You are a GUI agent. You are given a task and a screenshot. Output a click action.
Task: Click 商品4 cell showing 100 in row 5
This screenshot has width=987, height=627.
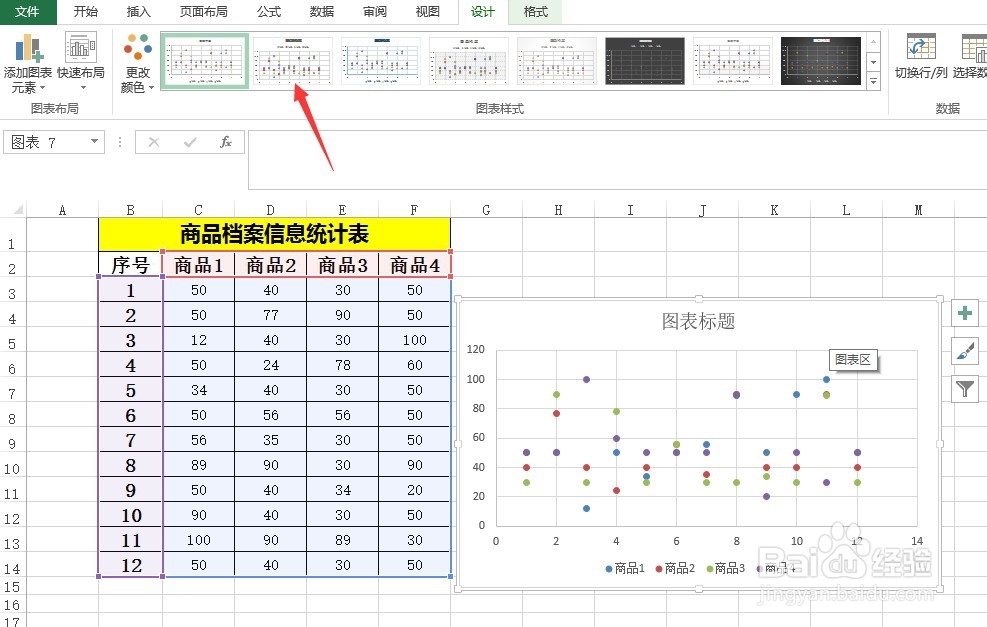[415, 340]
